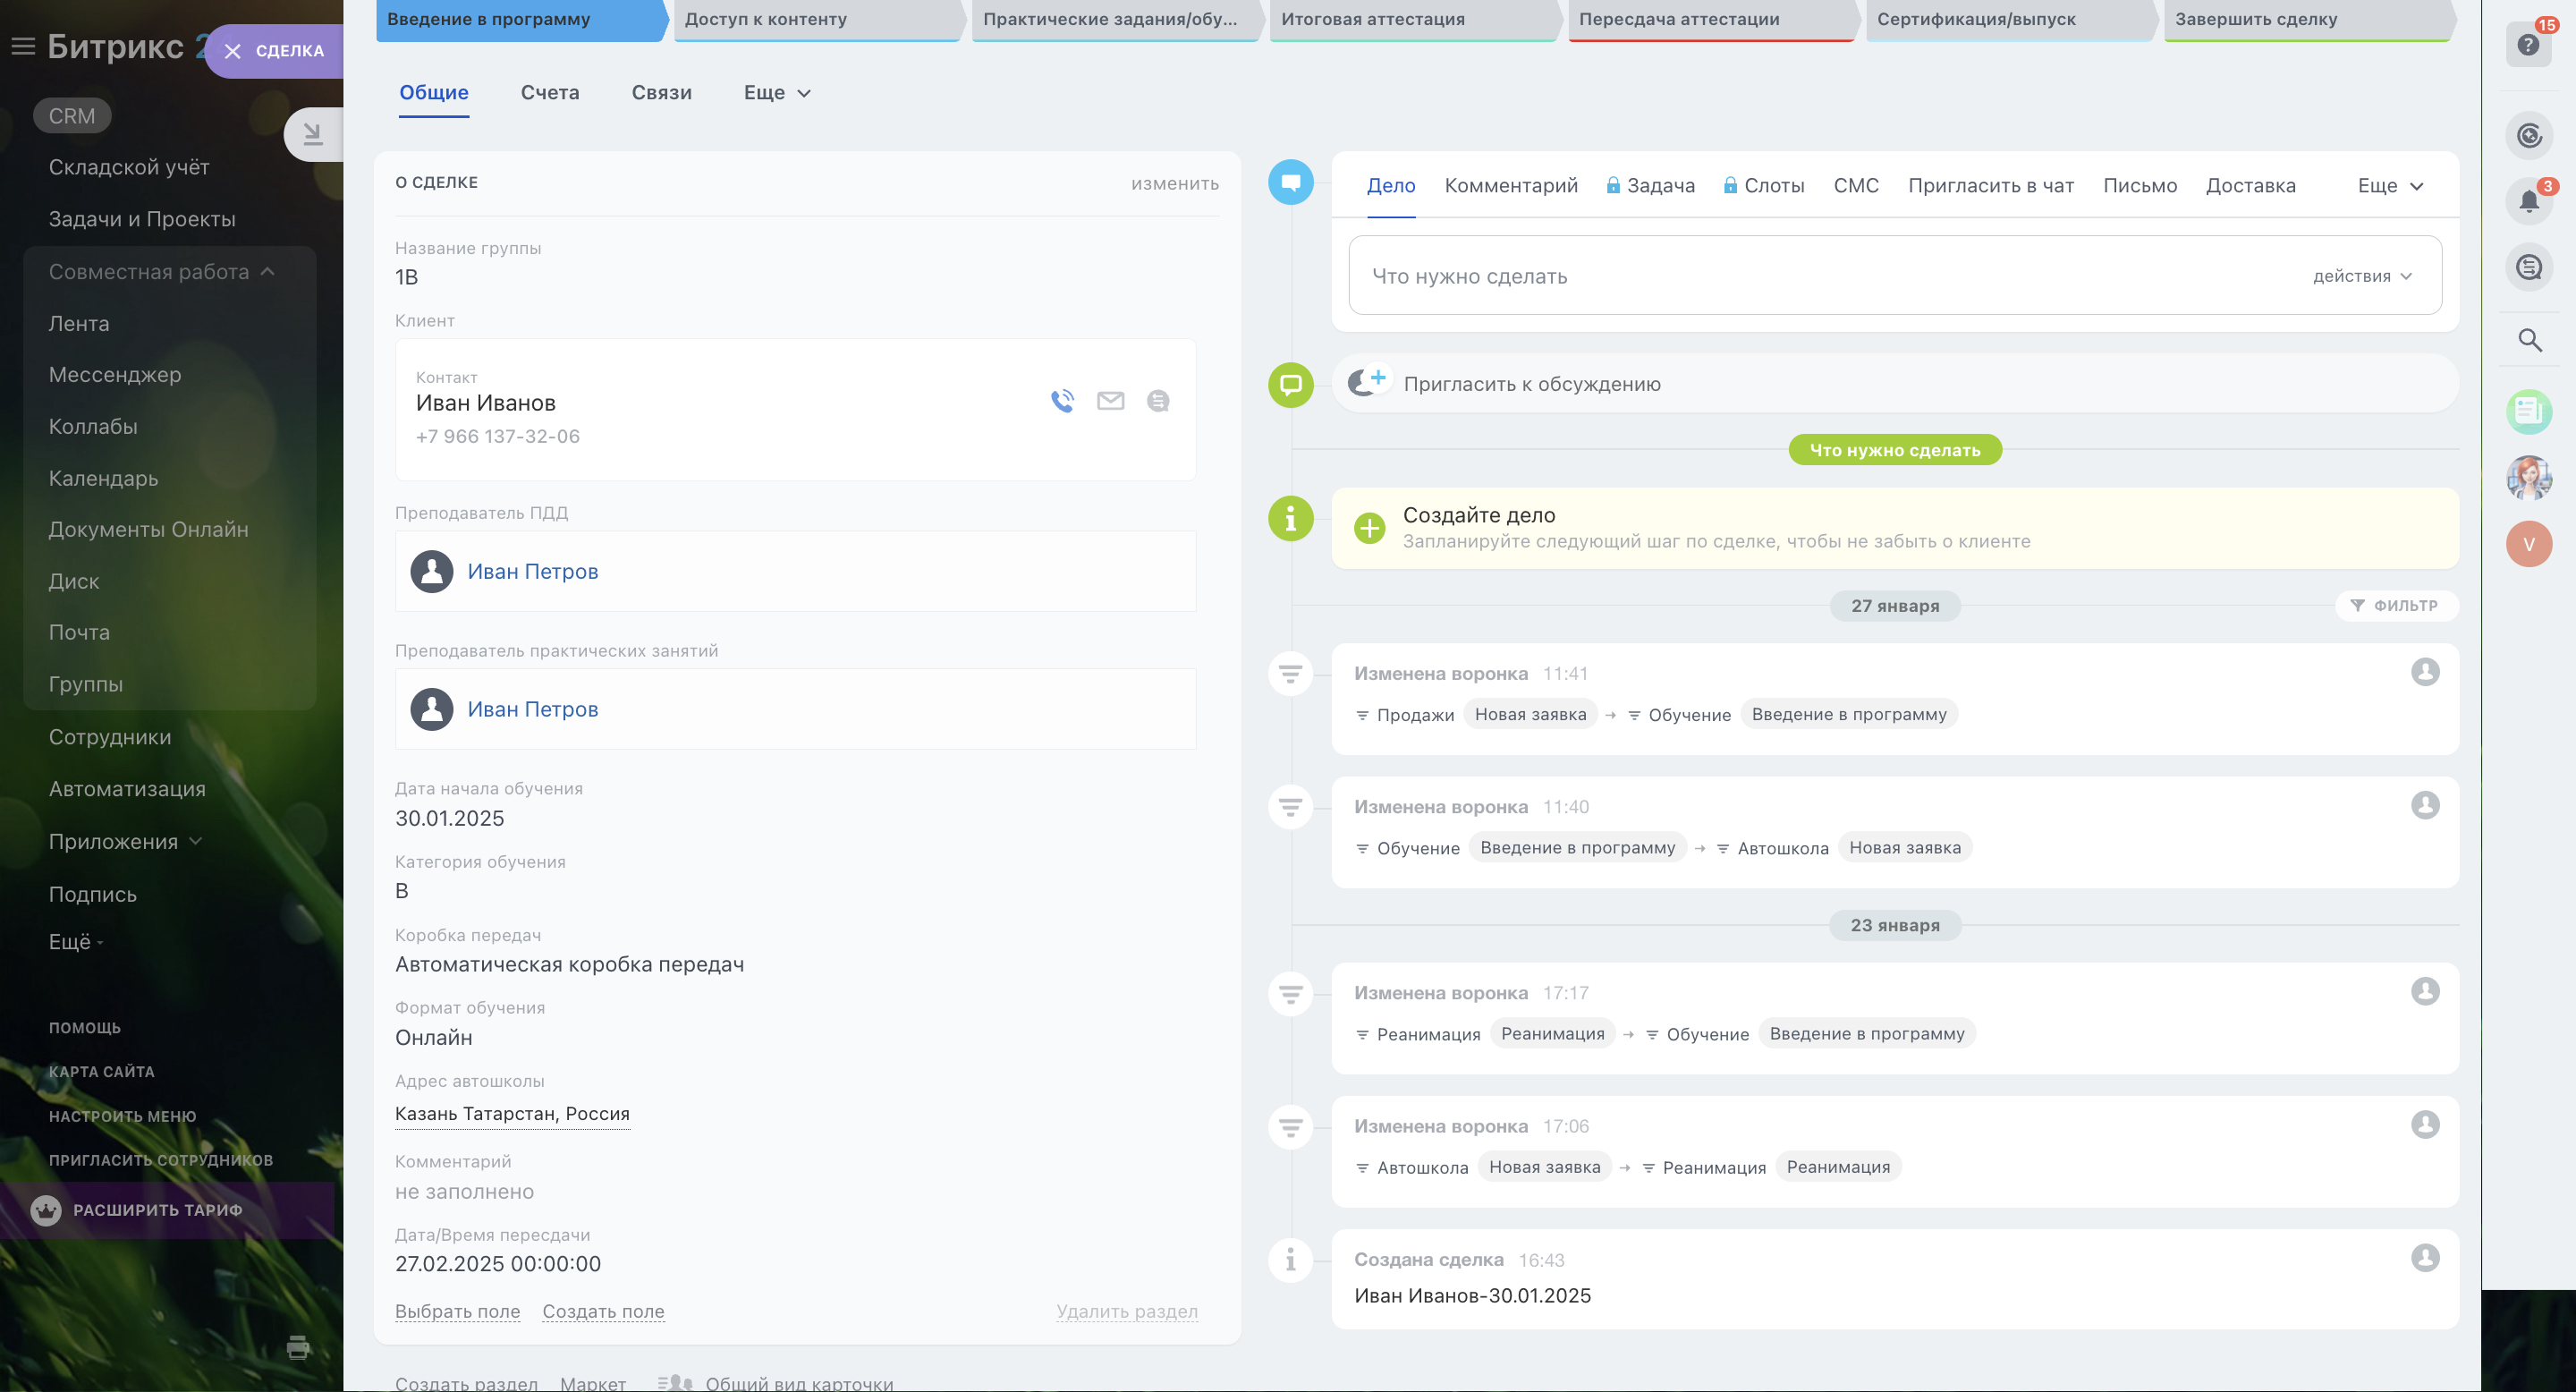Click the green plus icon to create a дело
Image resolution: width=2576 pixels, height=1392 pixels.
(1369, 528)
